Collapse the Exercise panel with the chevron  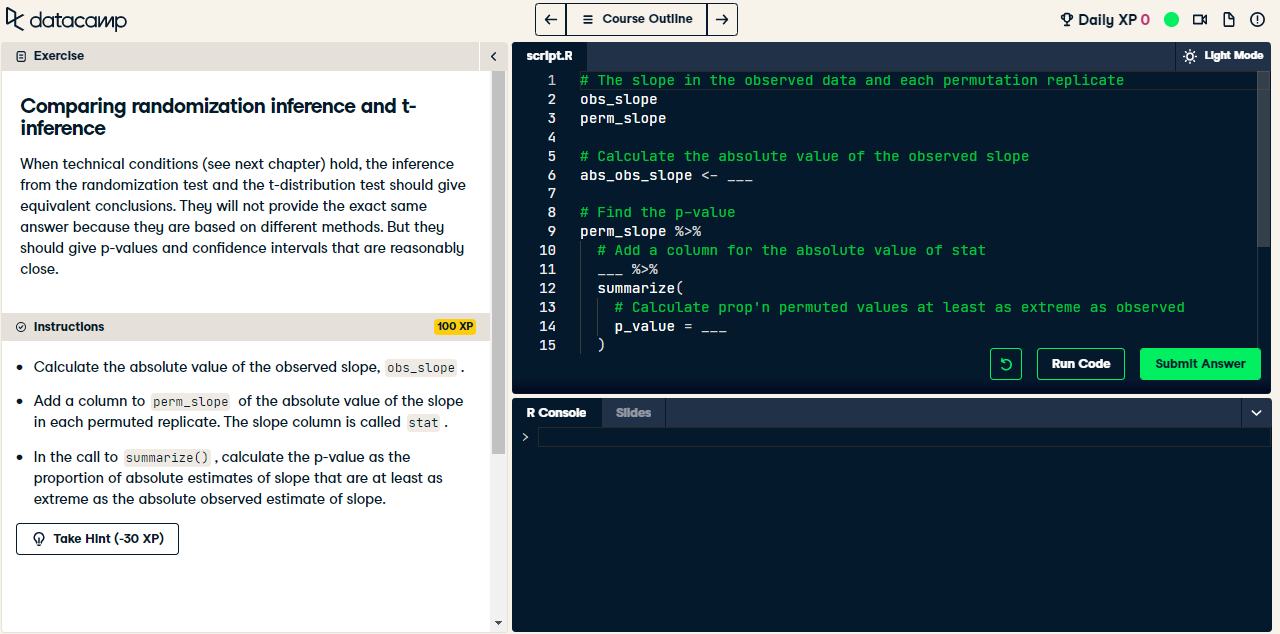point(493,56)
